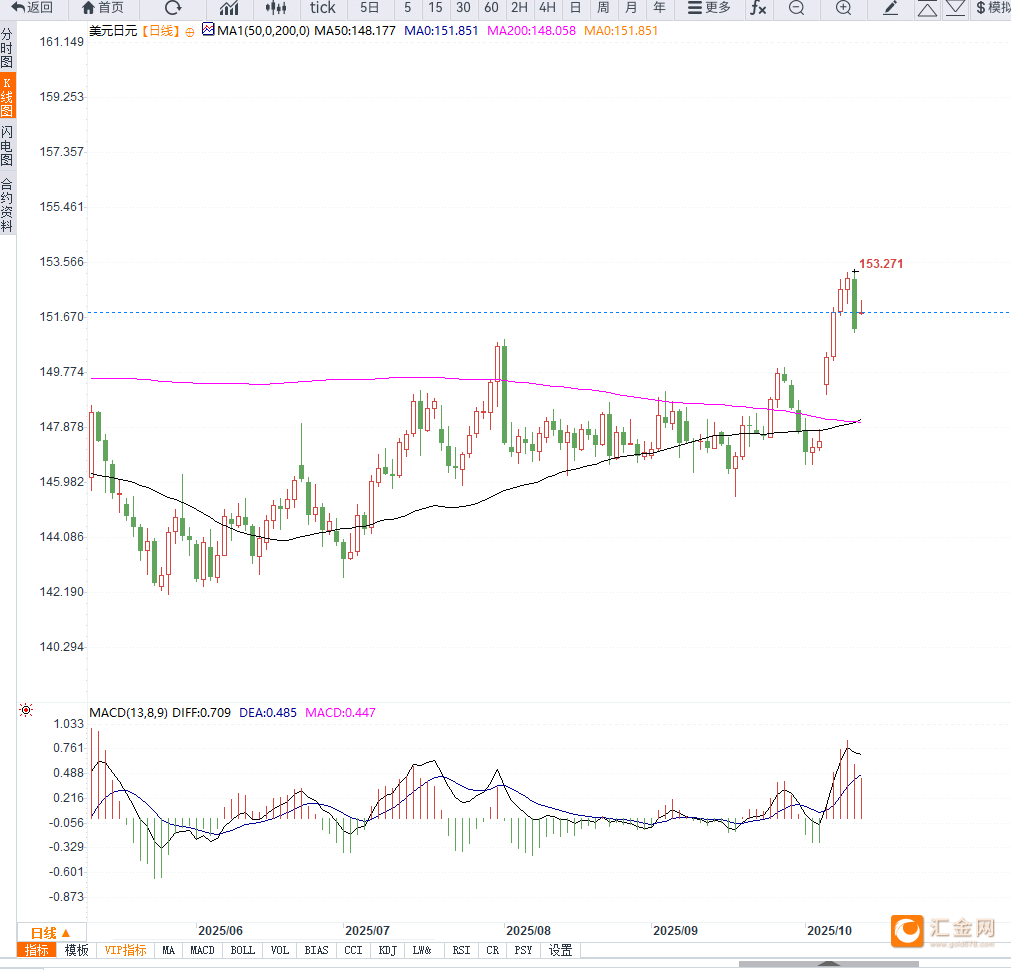The height and width of the screenshot is (970, 1011).
Task: Select the 4H timeframe
Action: (x=547, y=8)
